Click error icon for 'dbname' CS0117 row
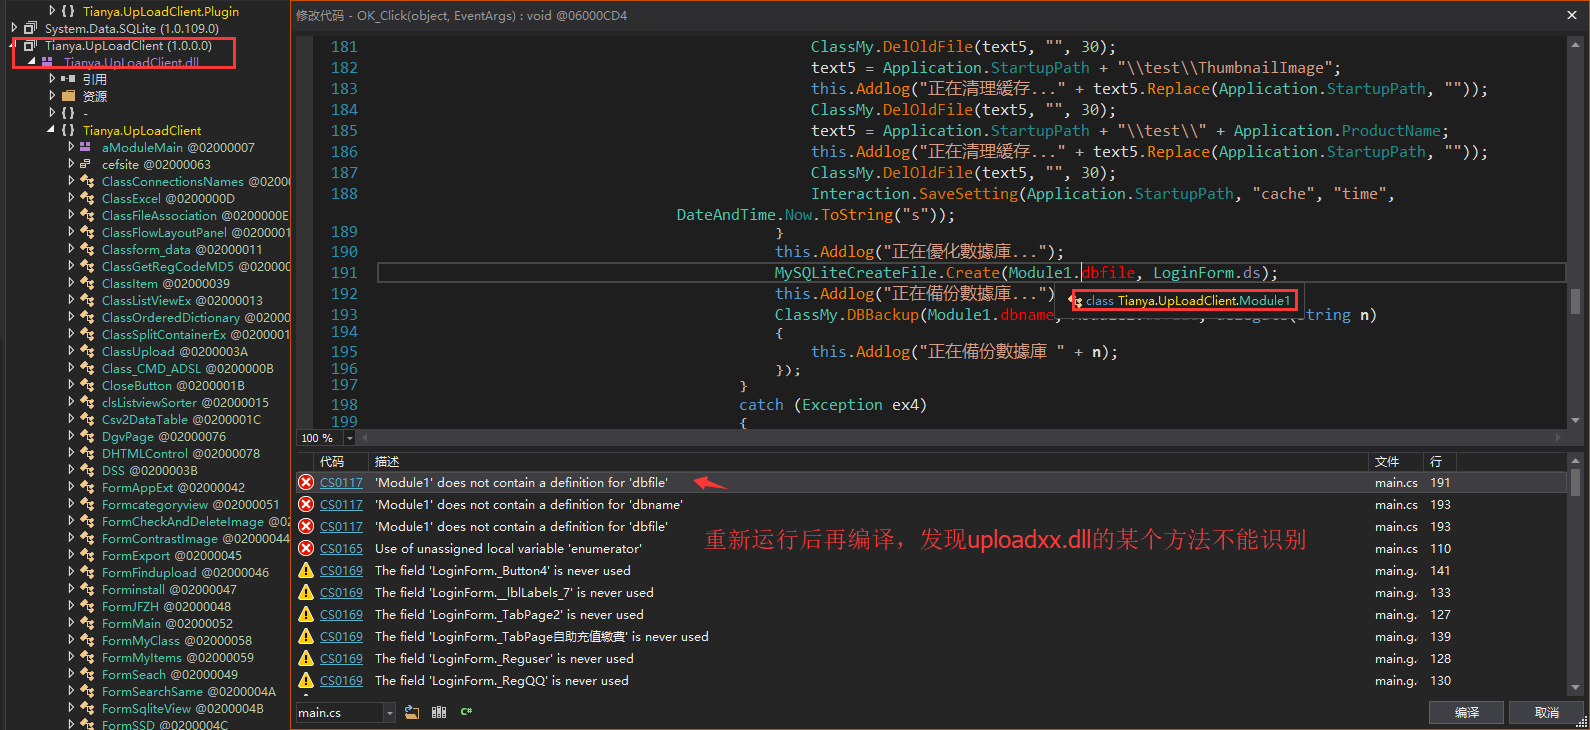The width and height of the screenshot is (1590, 730). click(306, 504)
